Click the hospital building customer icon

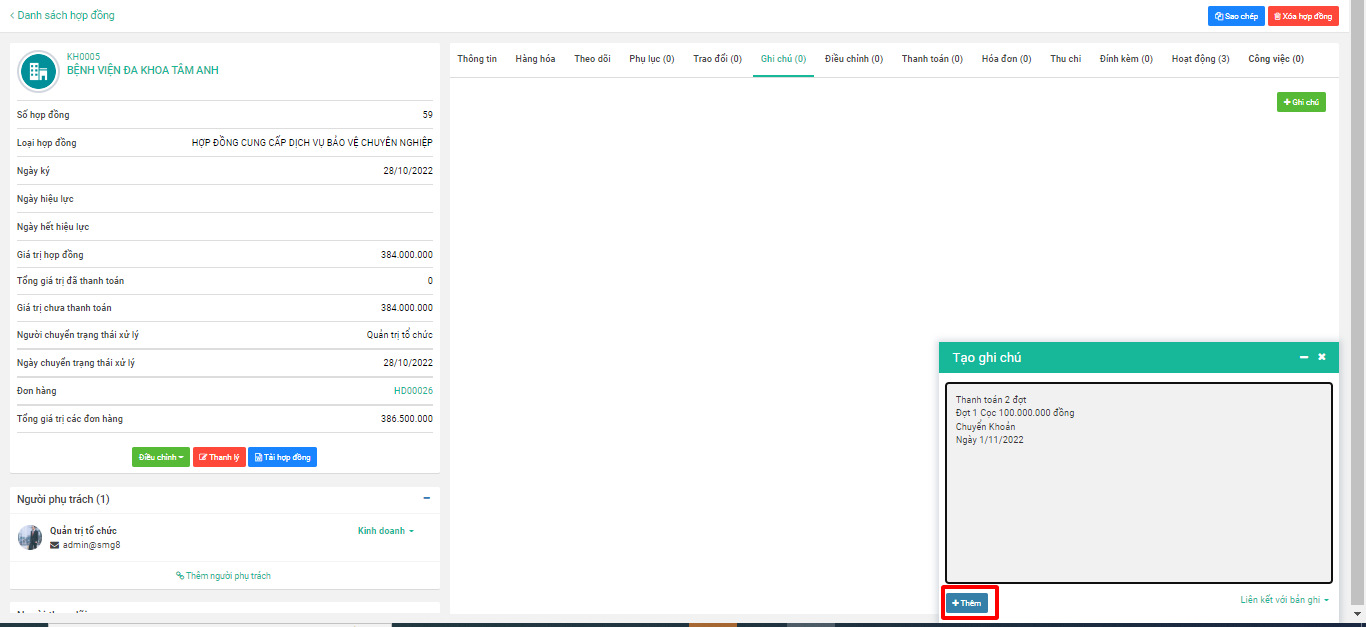[x=39, y=71]
